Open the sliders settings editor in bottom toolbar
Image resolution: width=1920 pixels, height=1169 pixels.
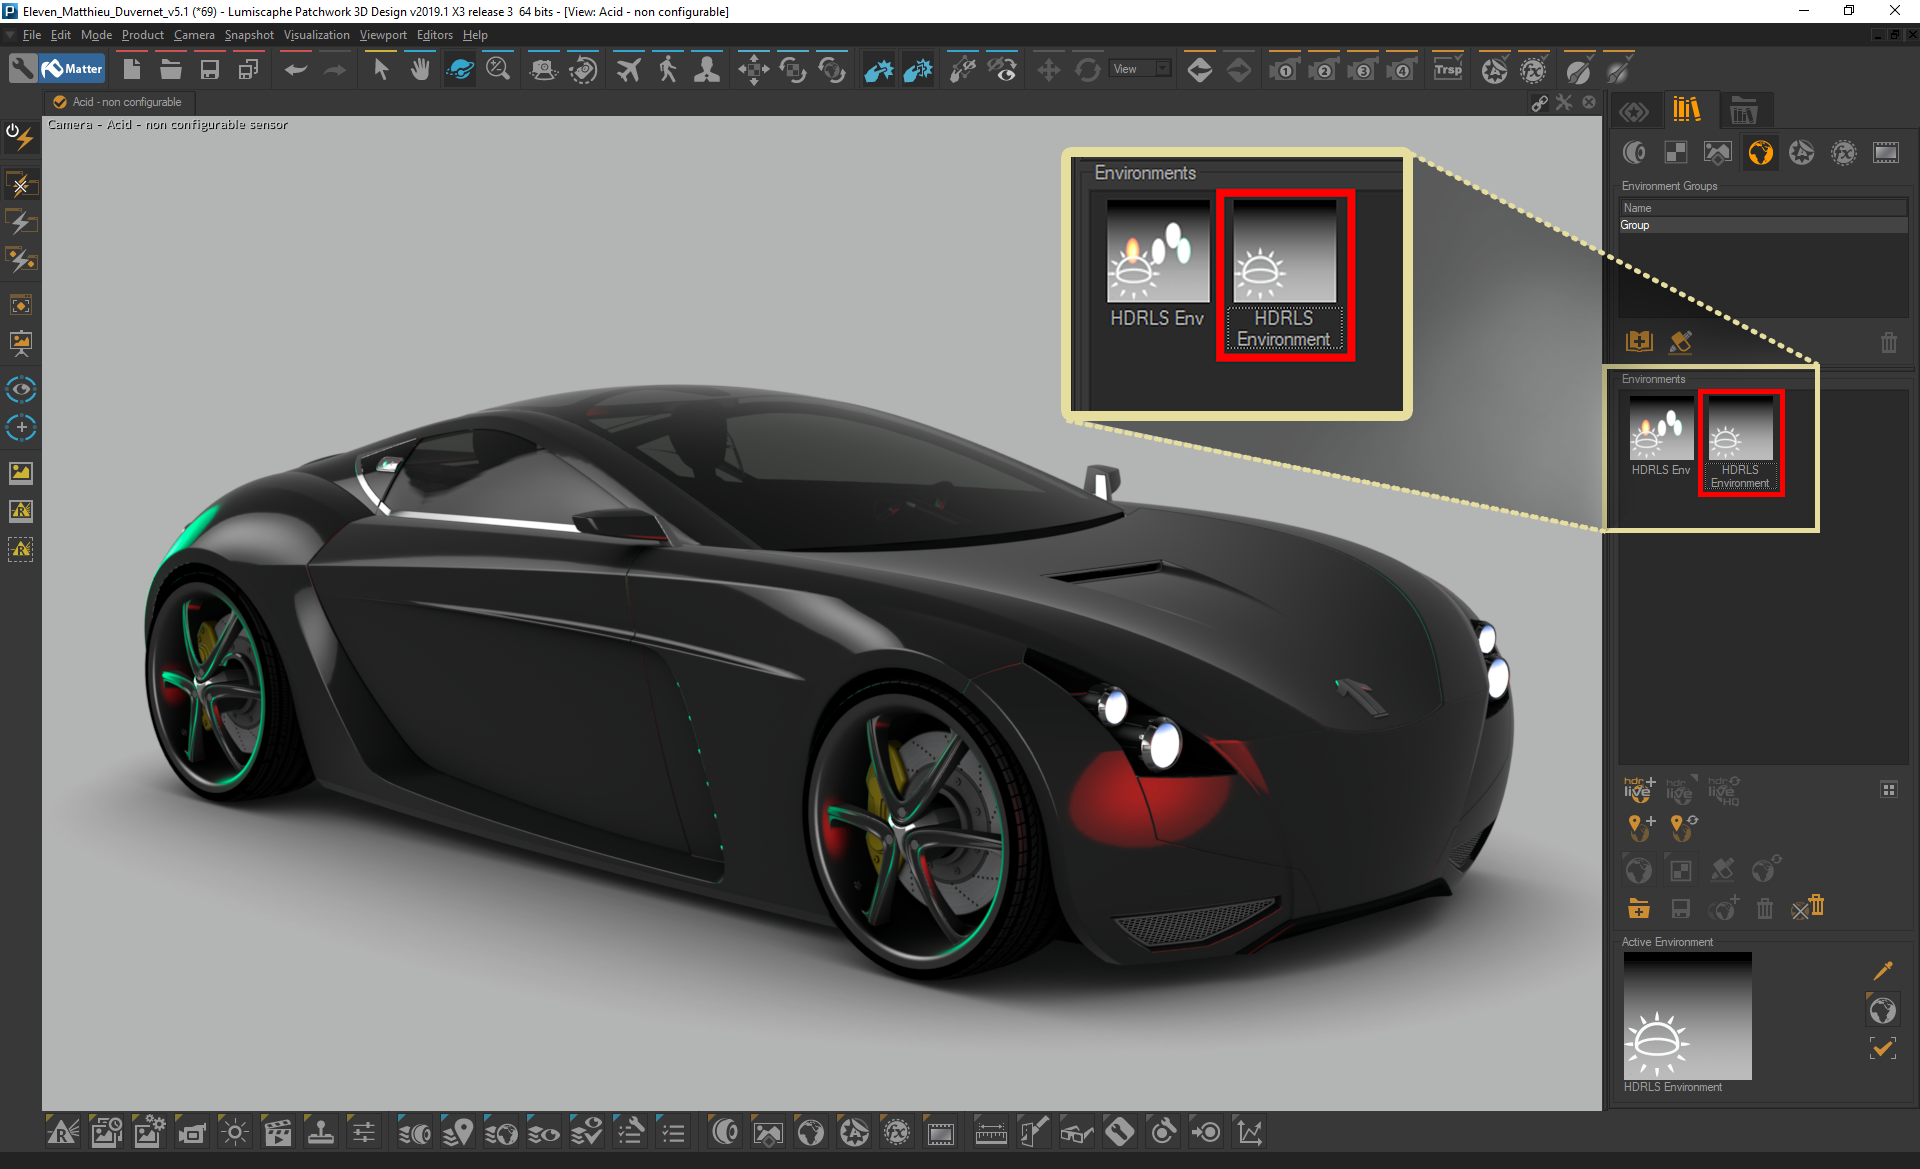[363, 1132]
